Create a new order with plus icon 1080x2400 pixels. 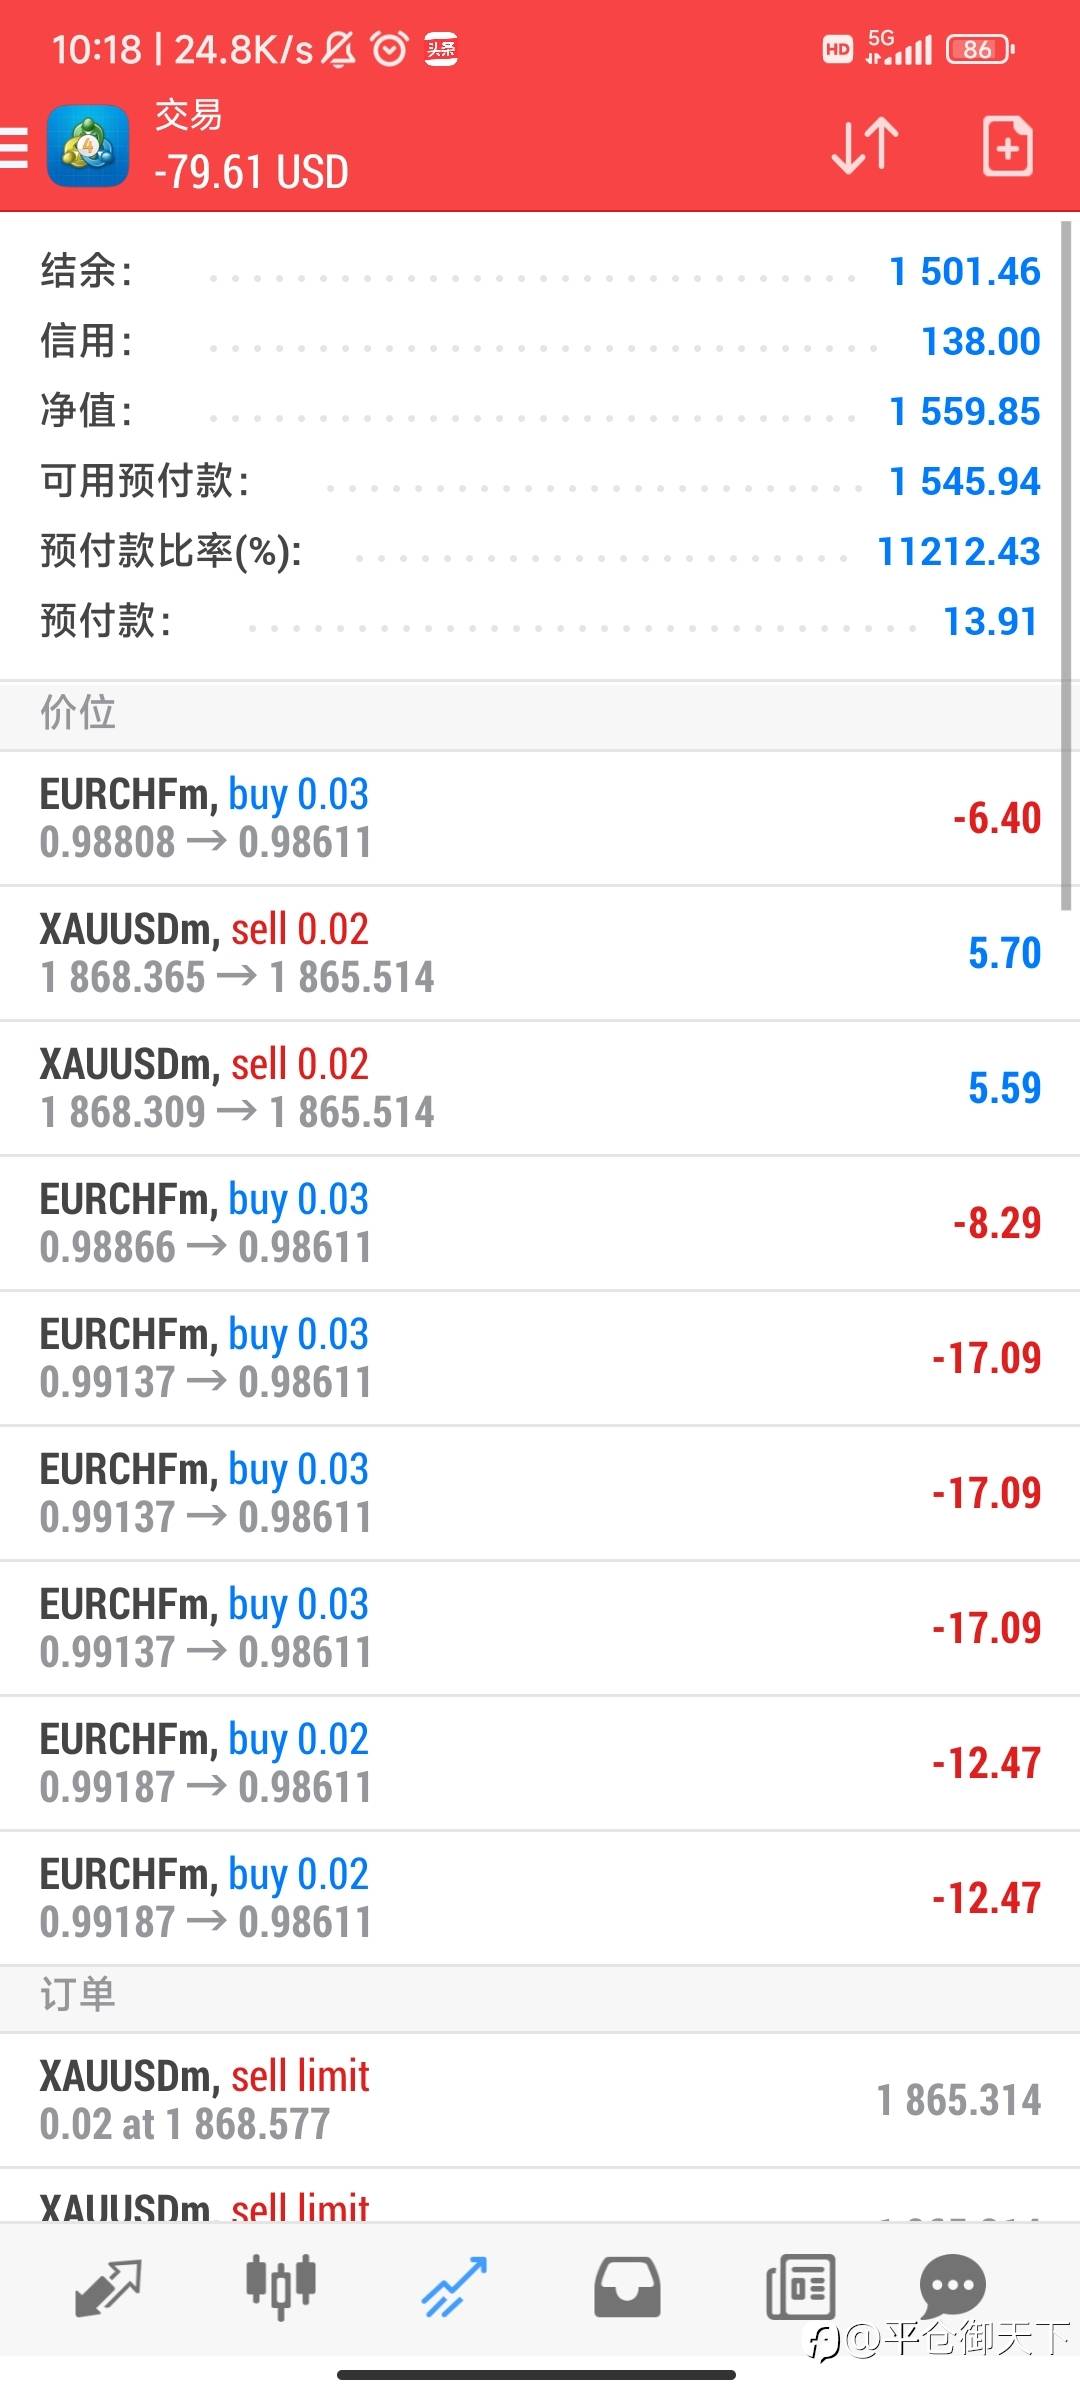pyautogui.click(x=1007, y=147)
